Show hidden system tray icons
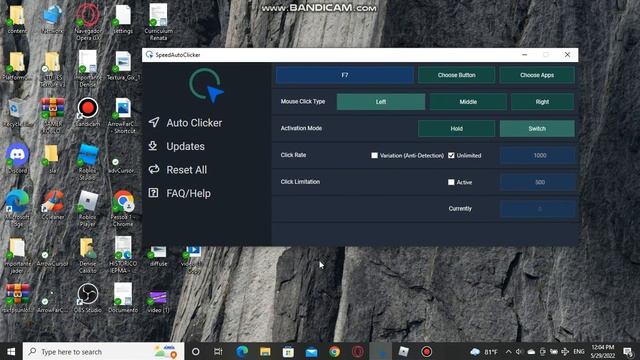The image size is (640, 360). [508, 351]
